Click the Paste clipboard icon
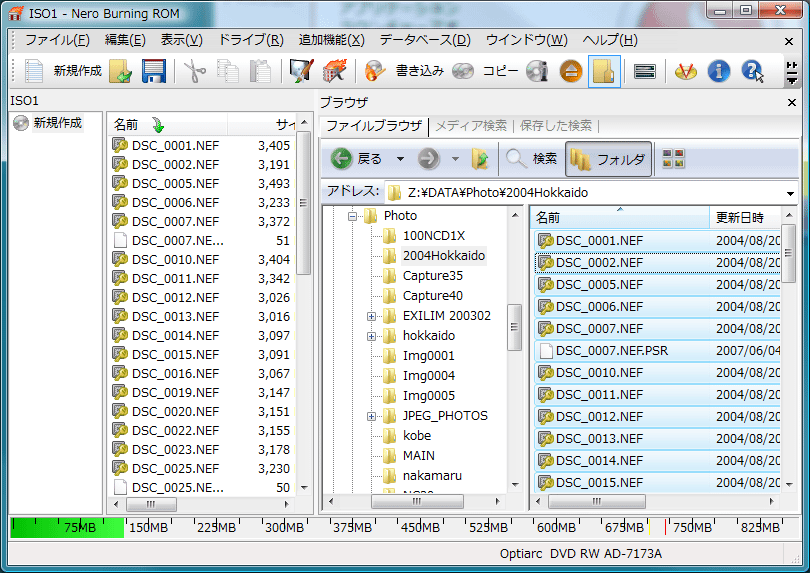The image size is (810, 573). tap(260, 71)
